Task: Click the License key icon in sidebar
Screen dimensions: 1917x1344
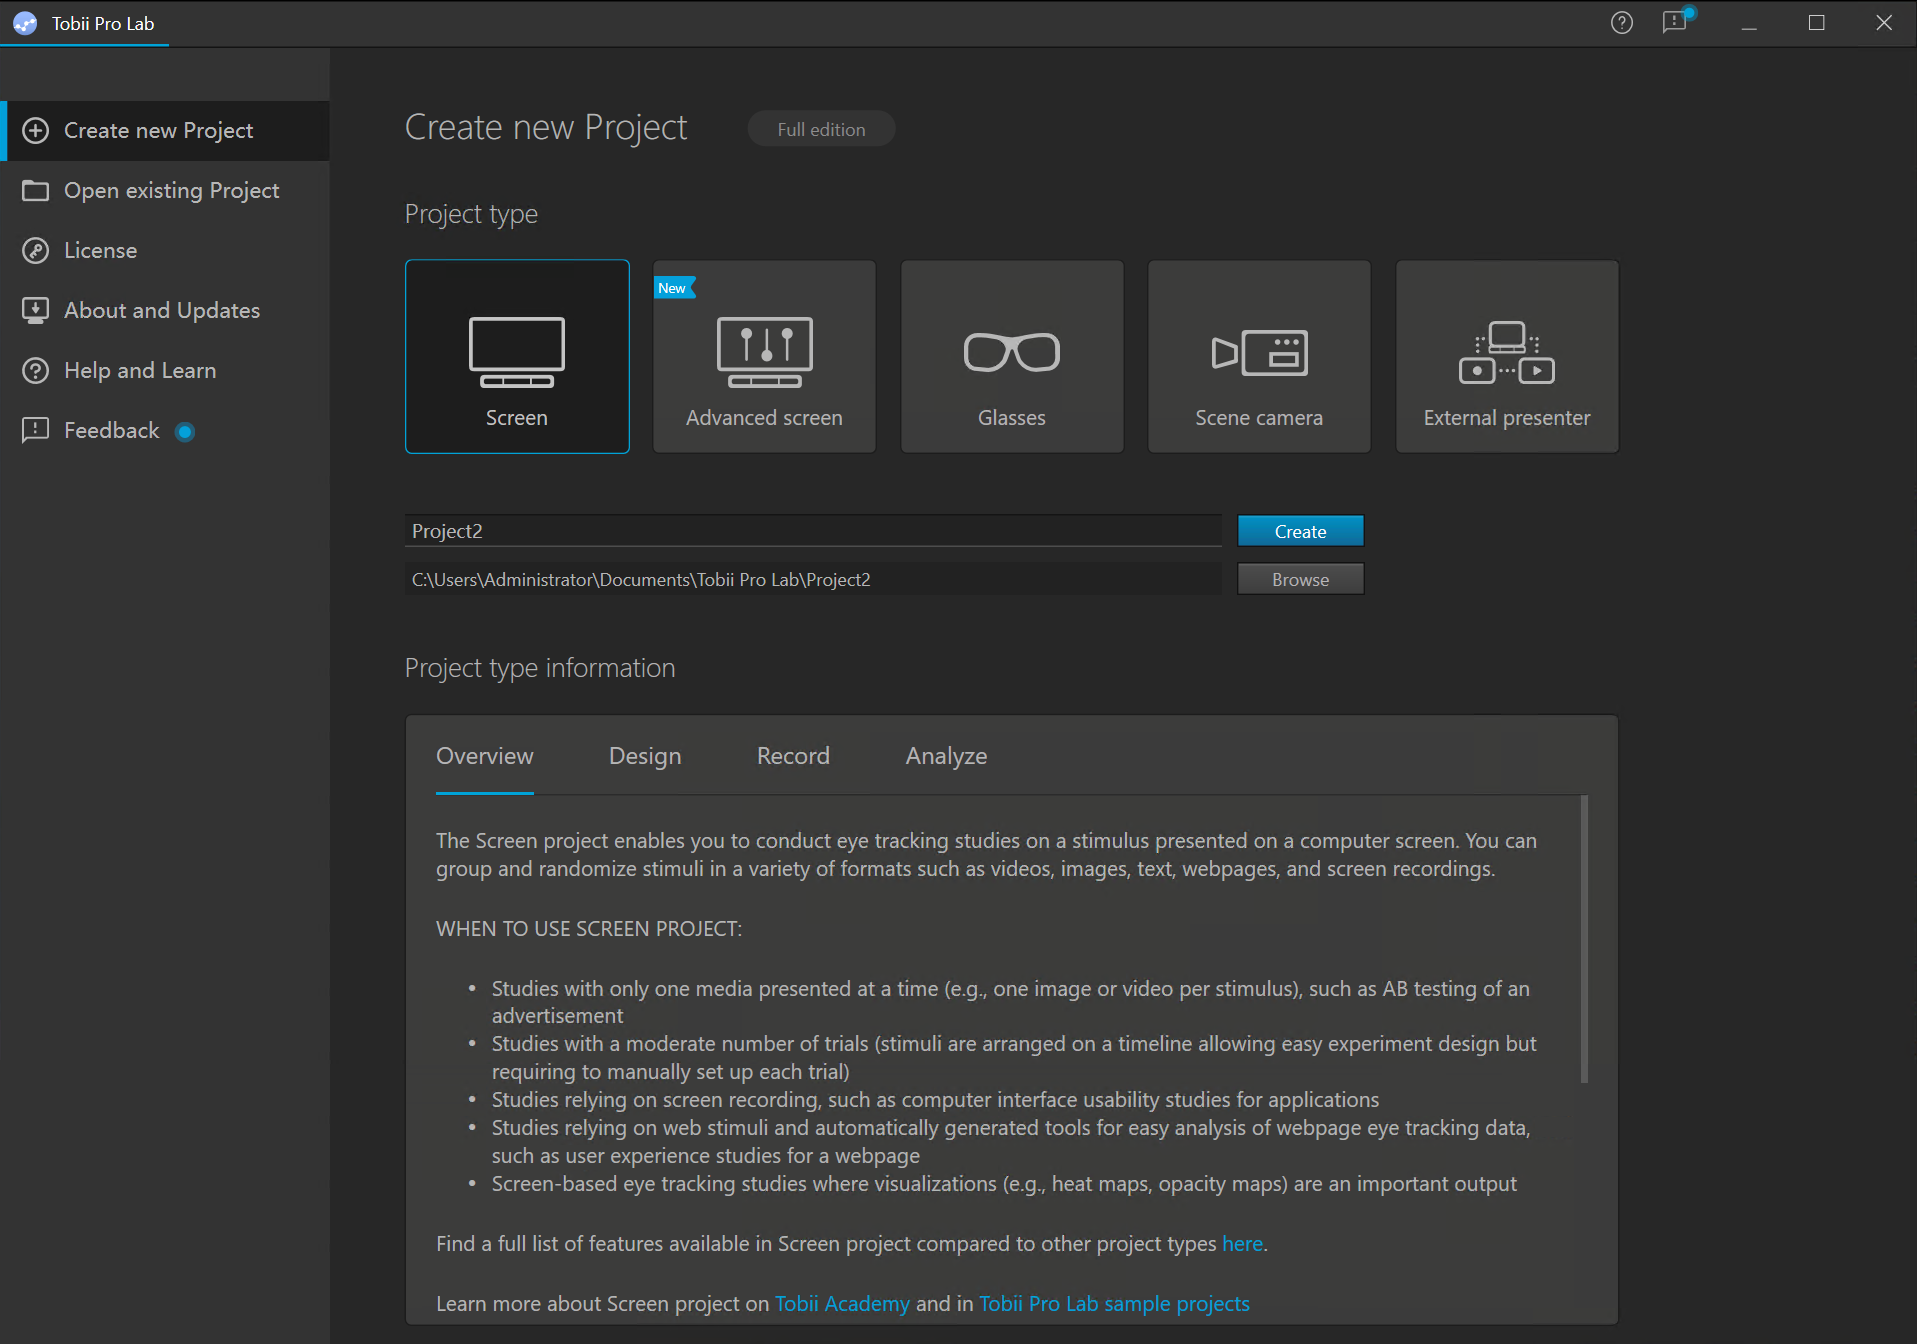Action: point(36,251)
